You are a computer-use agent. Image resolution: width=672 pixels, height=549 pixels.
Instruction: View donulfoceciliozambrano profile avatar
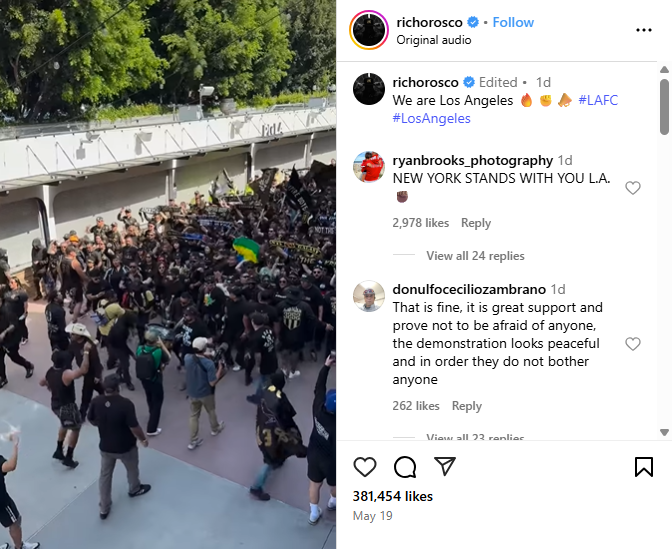369,296
